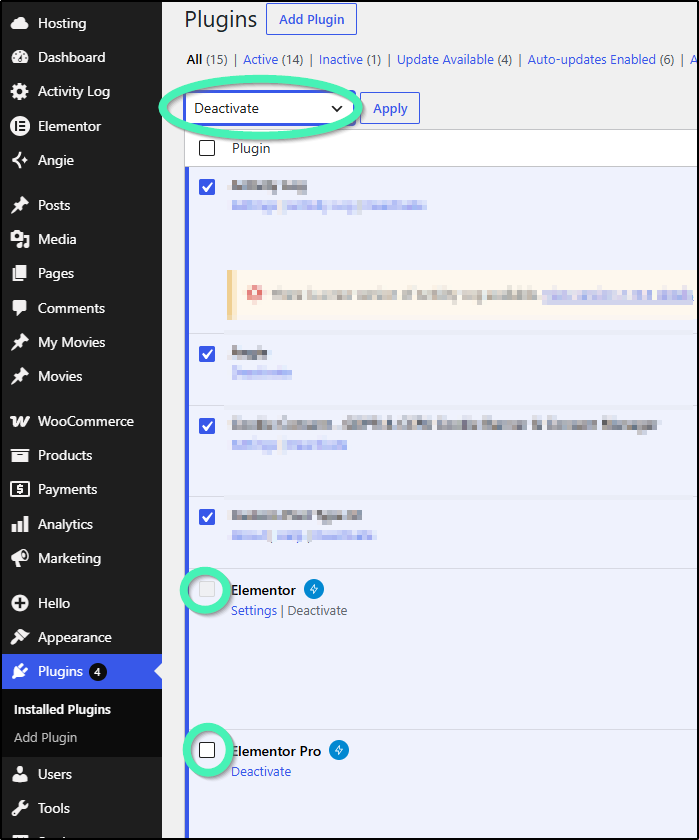This screenshot has width=699, height=840.
Task: Filter plugins by Inactive
Action: [x=341, y=59]
